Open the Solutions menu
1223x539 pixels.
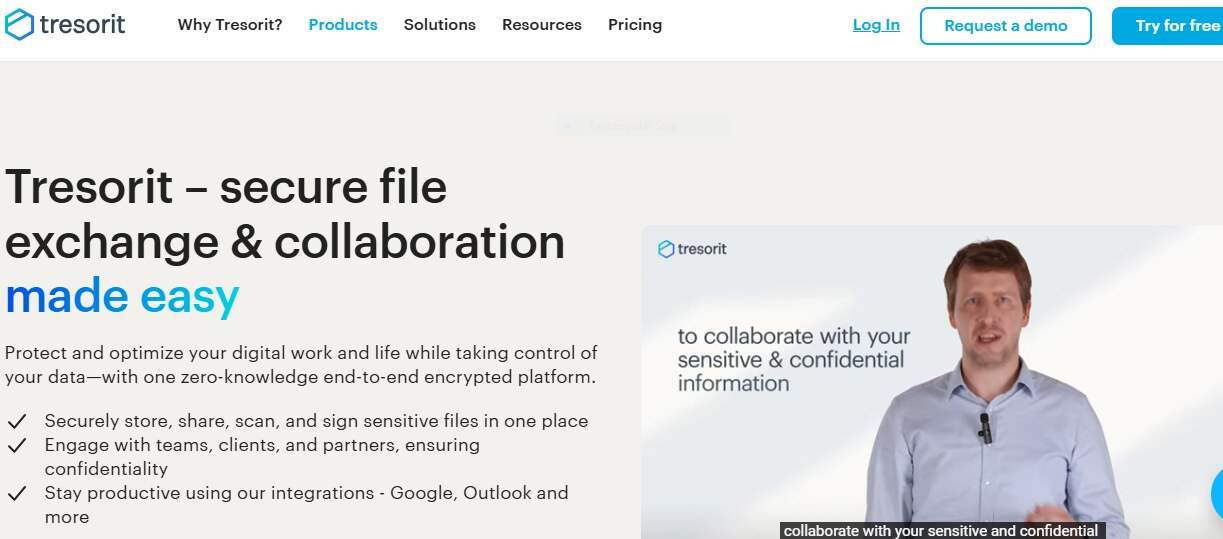(x=440, y=25)
